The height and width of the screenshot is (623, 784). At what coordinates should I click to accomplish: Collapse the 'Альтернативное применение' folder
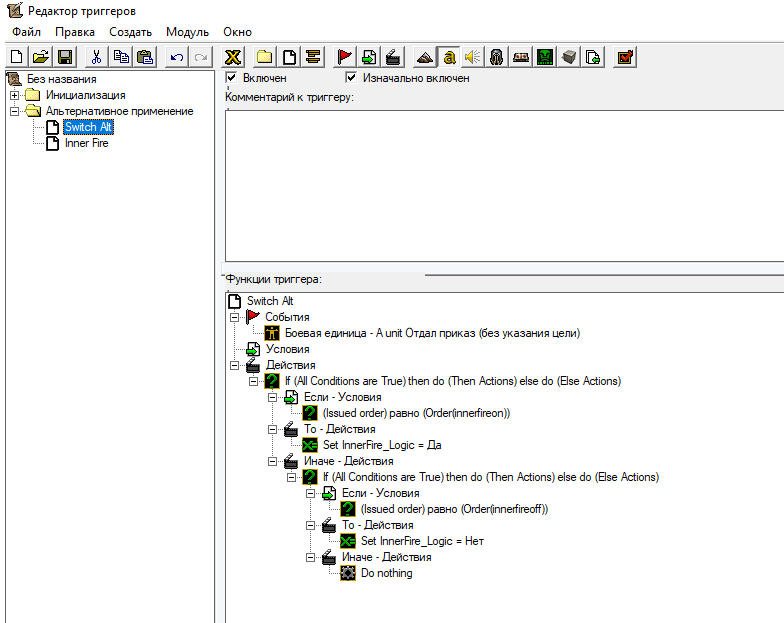(14, 111)
